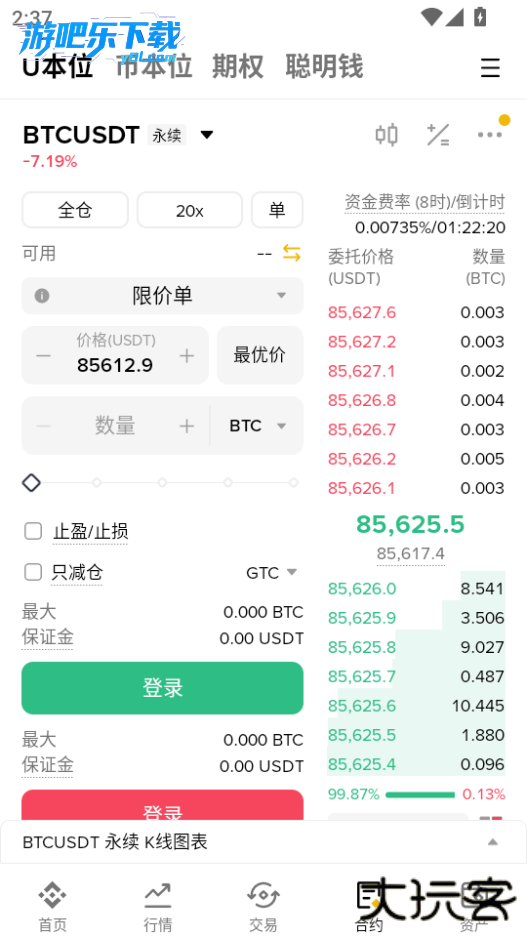The width and height of the screenshot is (527, 937).
Task: Select ask price 85,626.8 in order book
Action: click(362, 400)
